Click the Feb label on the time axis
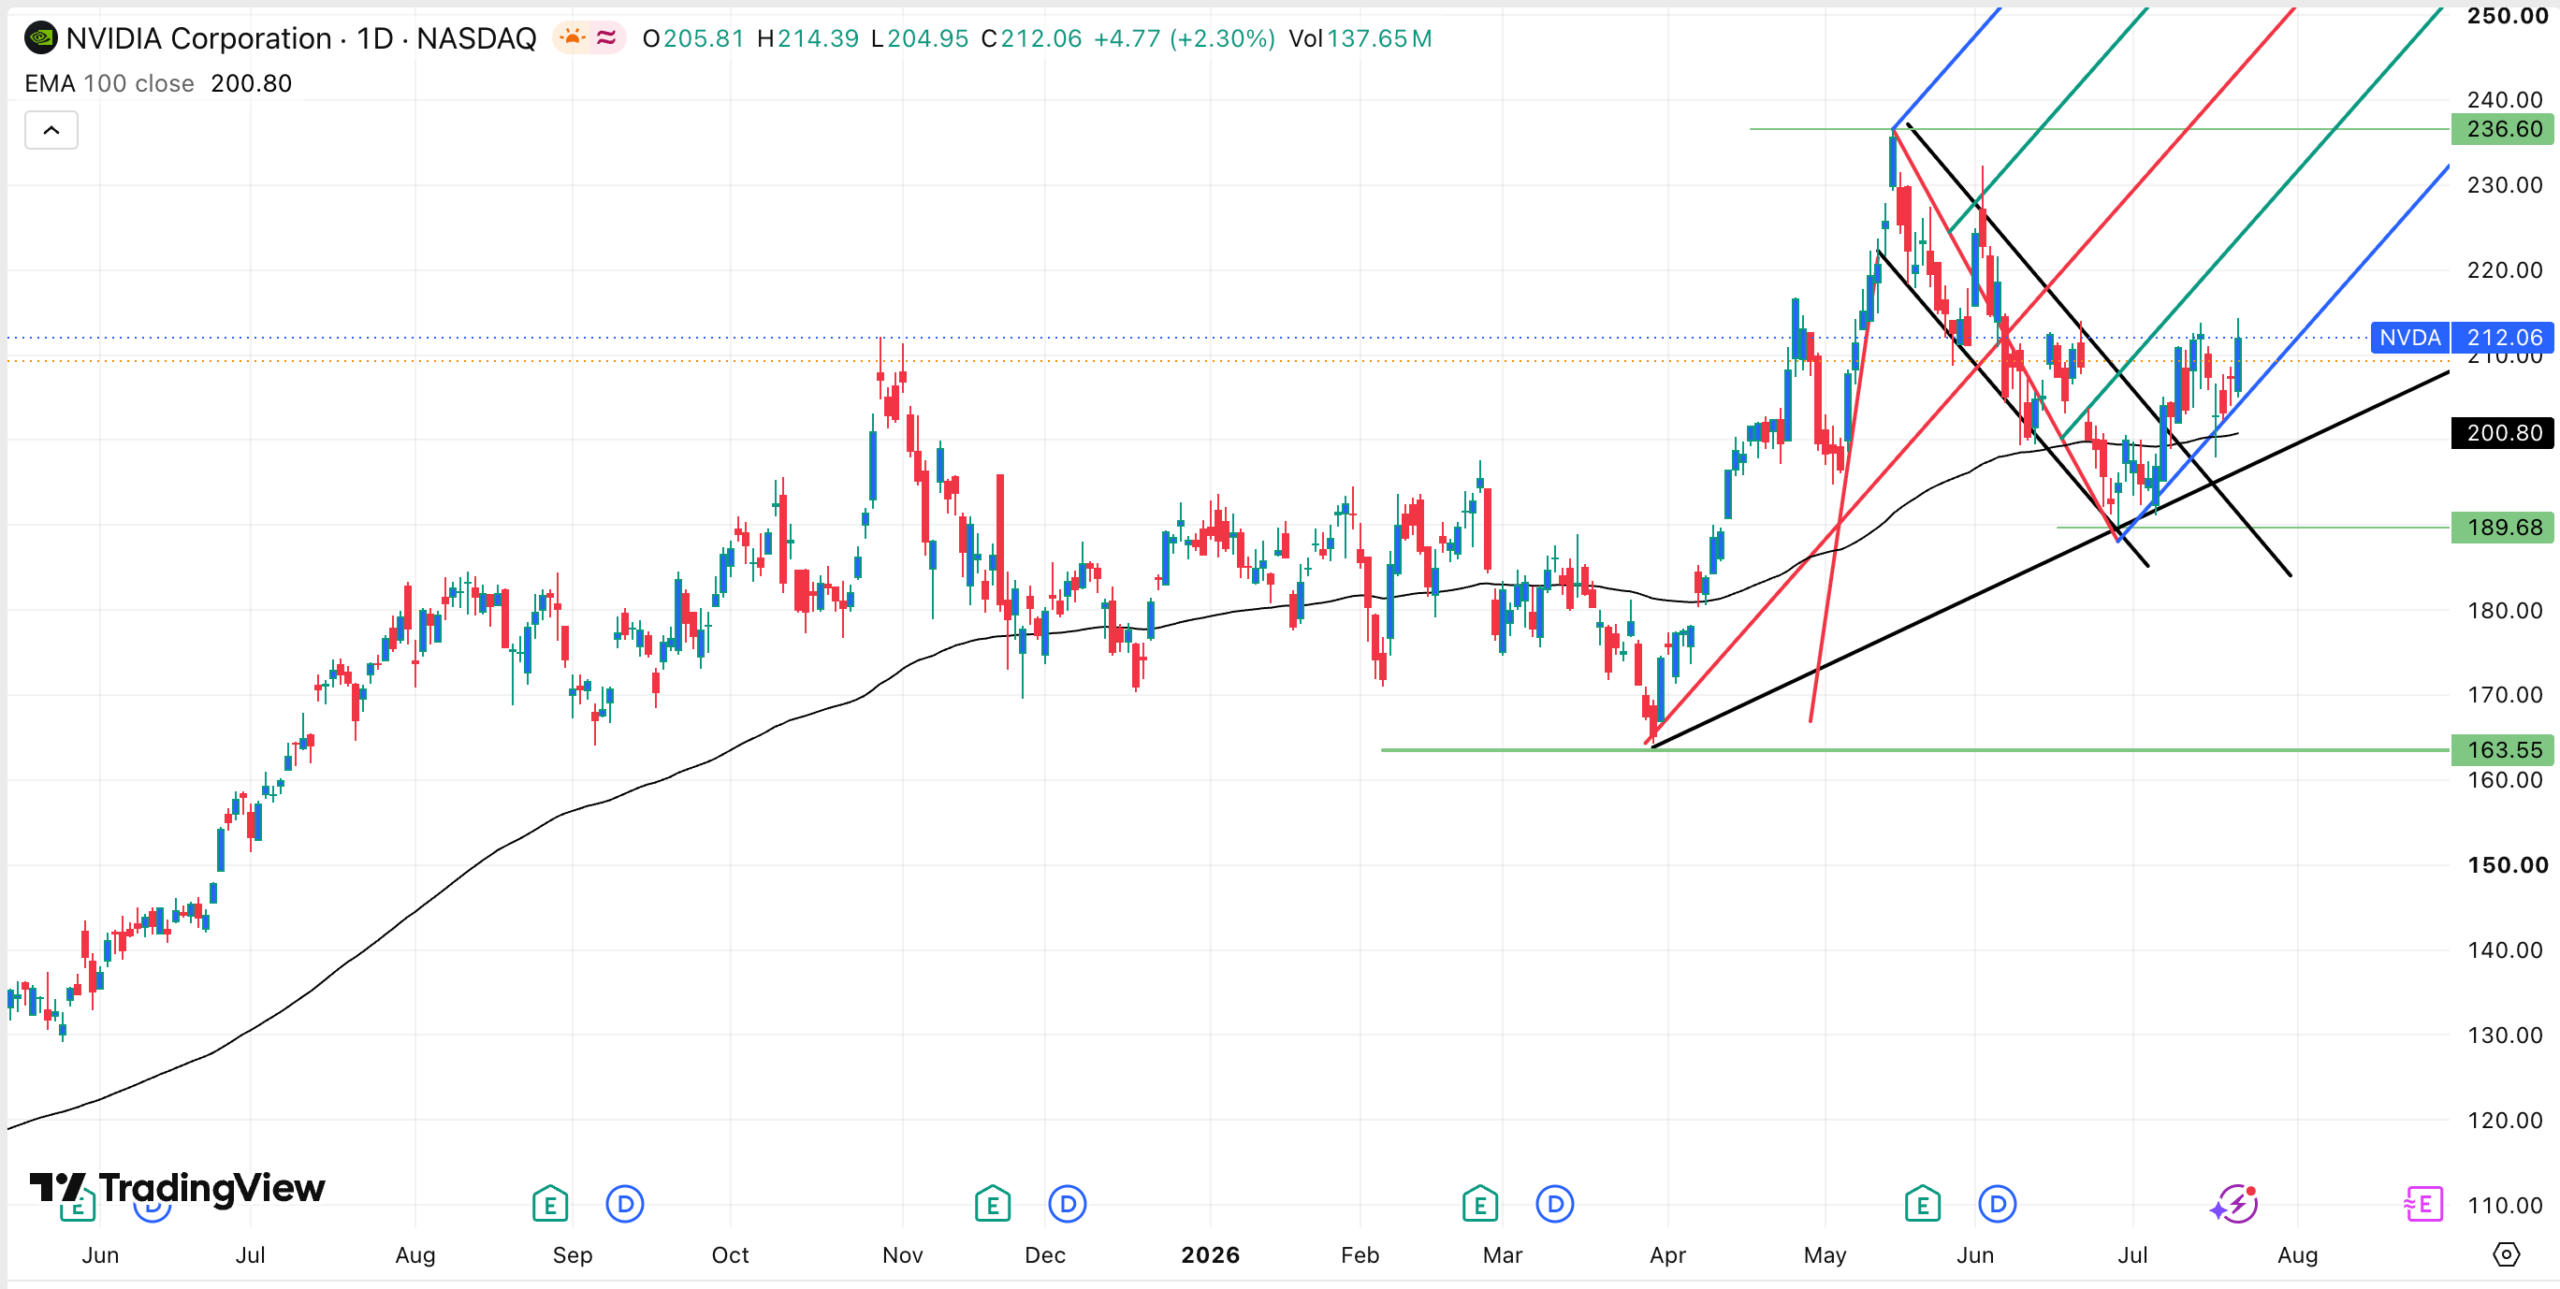 (1359, 1255)
